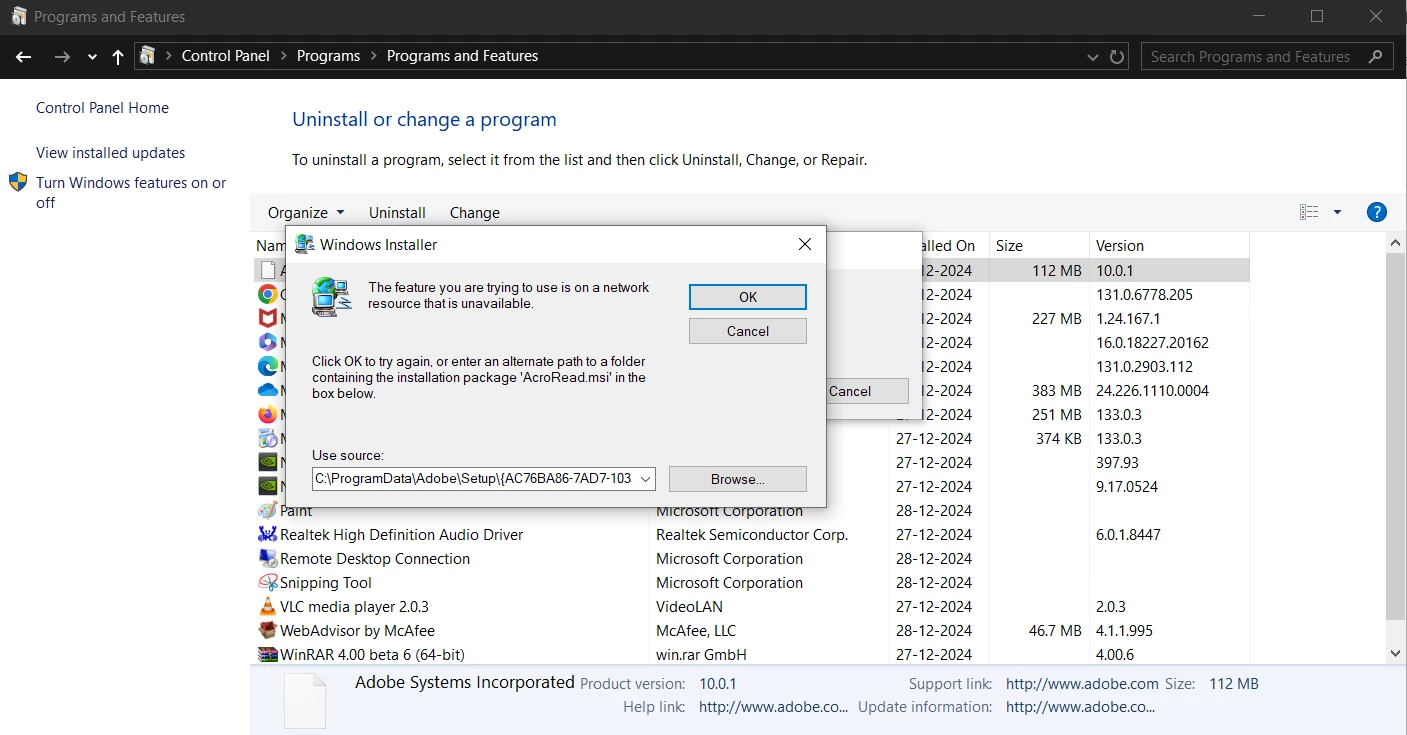Click the Snipping Tool icon

click(267, 582)
